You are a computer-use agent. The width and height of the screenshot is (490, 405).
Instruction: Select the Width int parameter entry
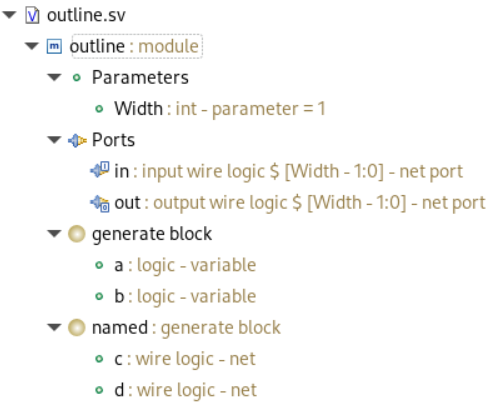(220, 109)
